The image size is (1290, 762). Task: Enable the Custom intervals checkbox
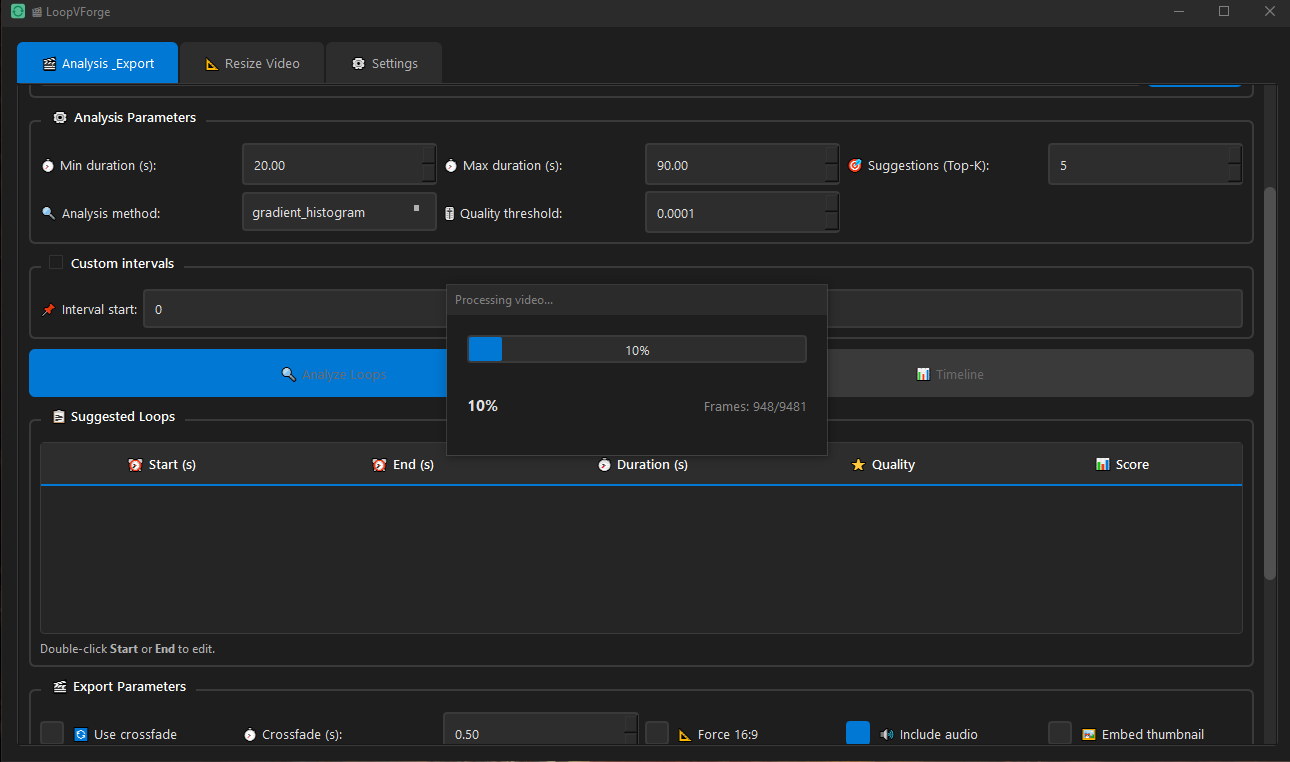(x=56, y=263)
